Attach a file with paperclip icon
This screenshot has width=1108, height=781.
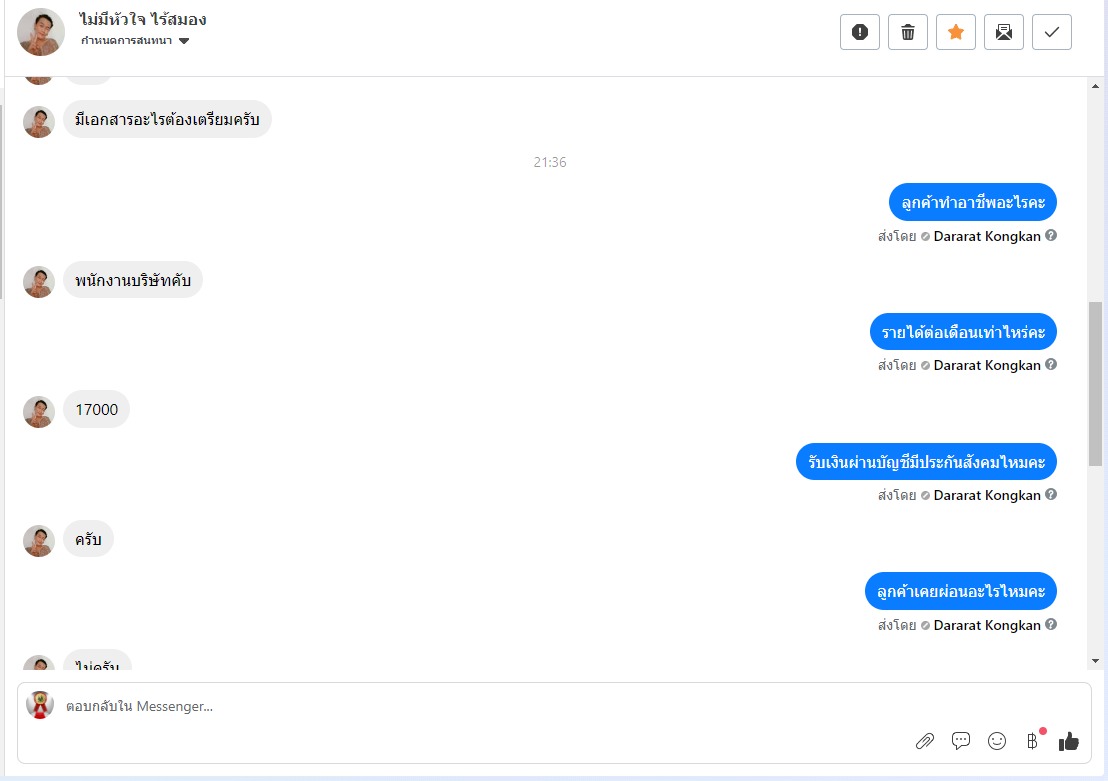pyautogui.click(x=925, y=741)
